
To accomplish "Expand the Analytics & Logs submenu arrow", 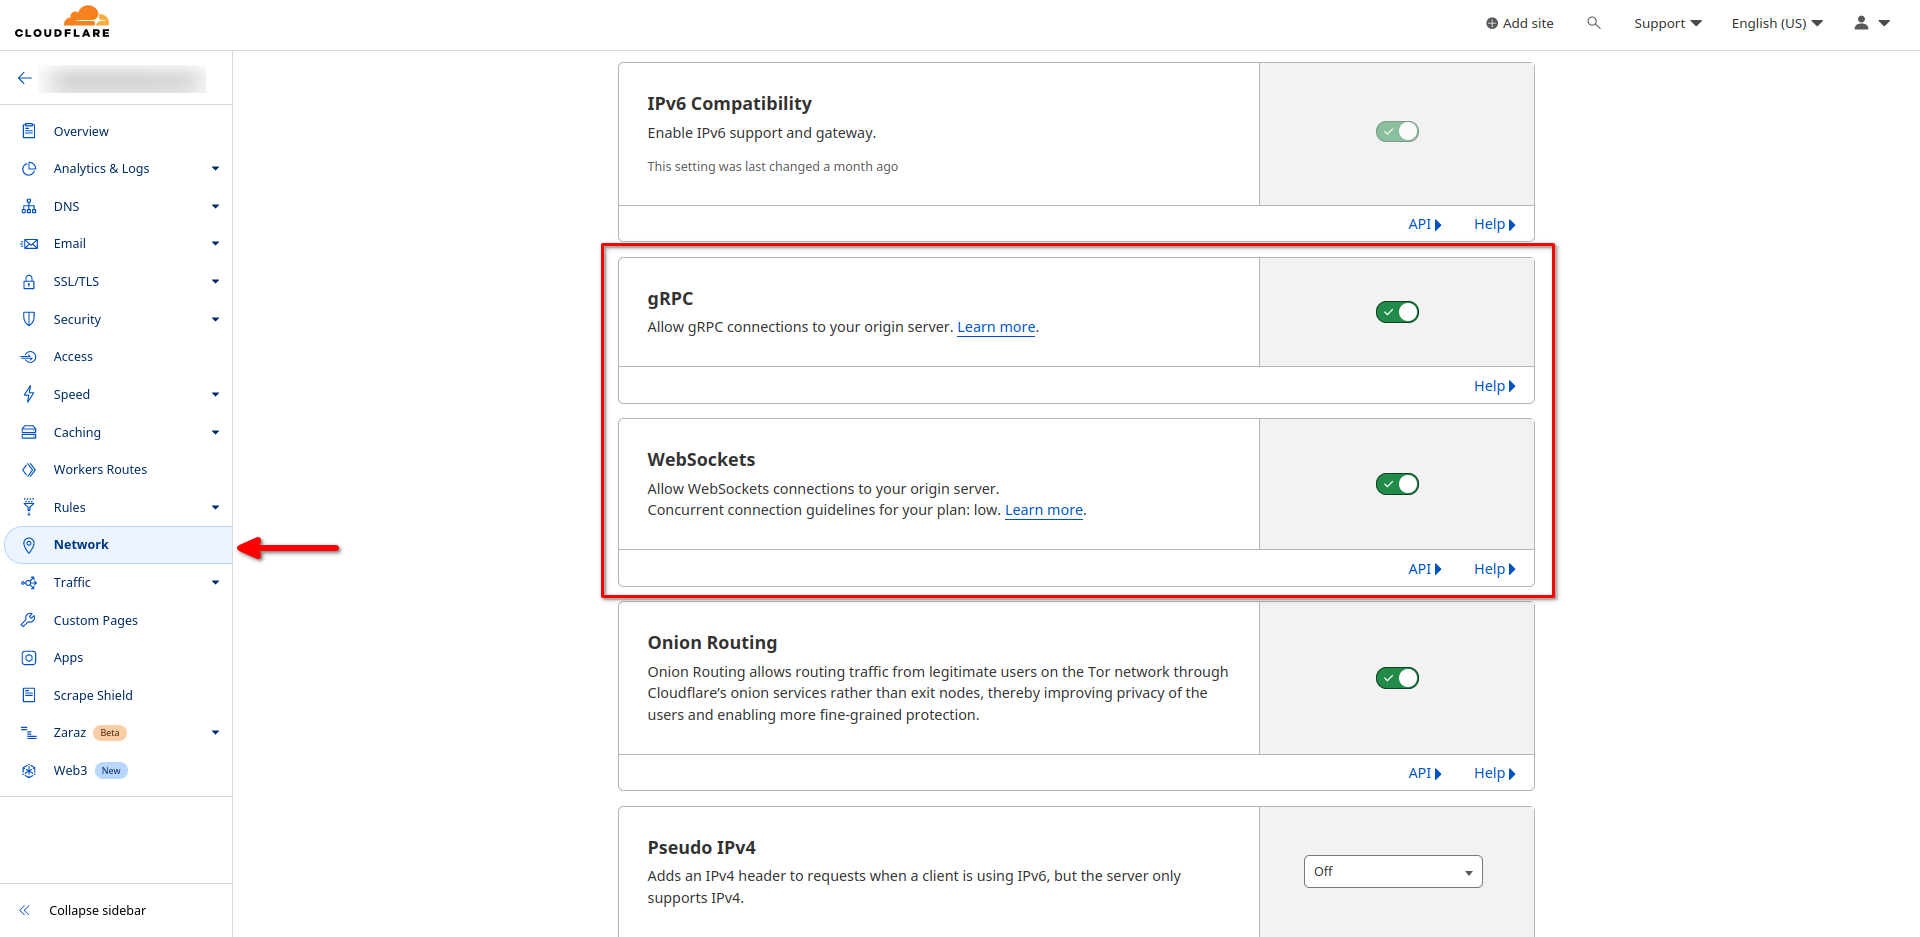I will [x=215, y=169].
